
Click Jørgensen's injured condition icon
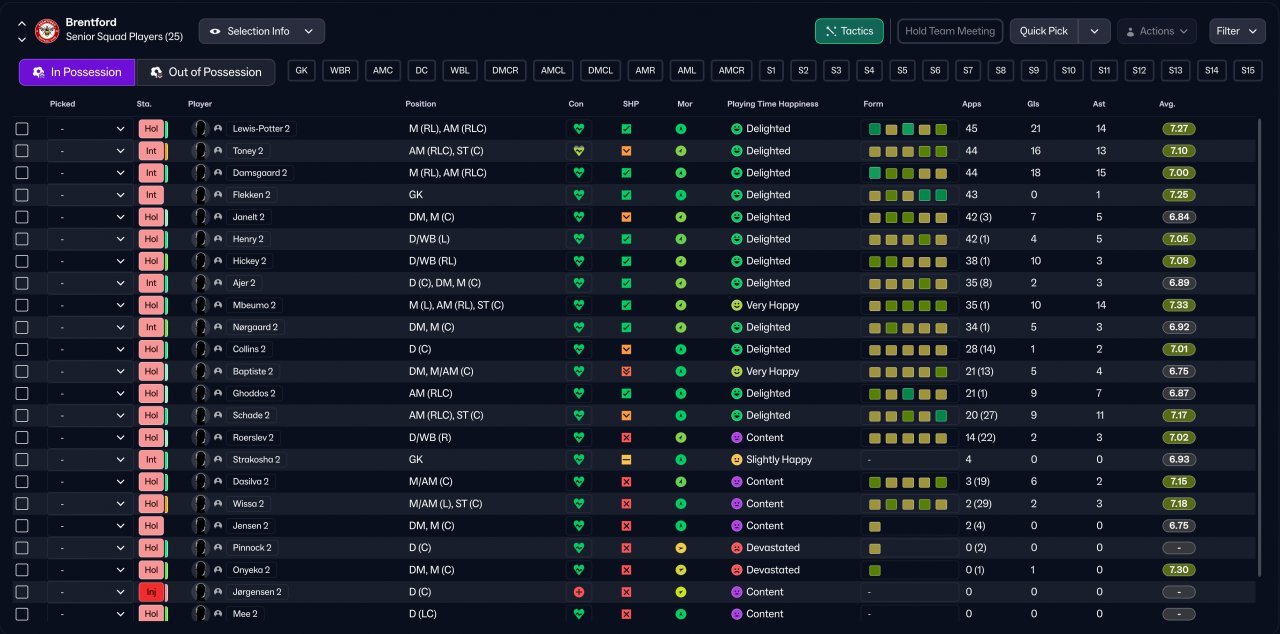[578, 592]
